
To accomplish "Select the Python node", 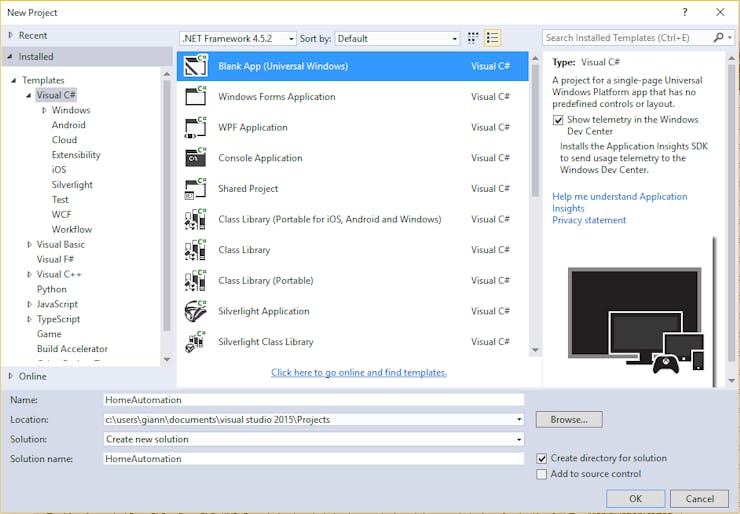I will point(51,289).
